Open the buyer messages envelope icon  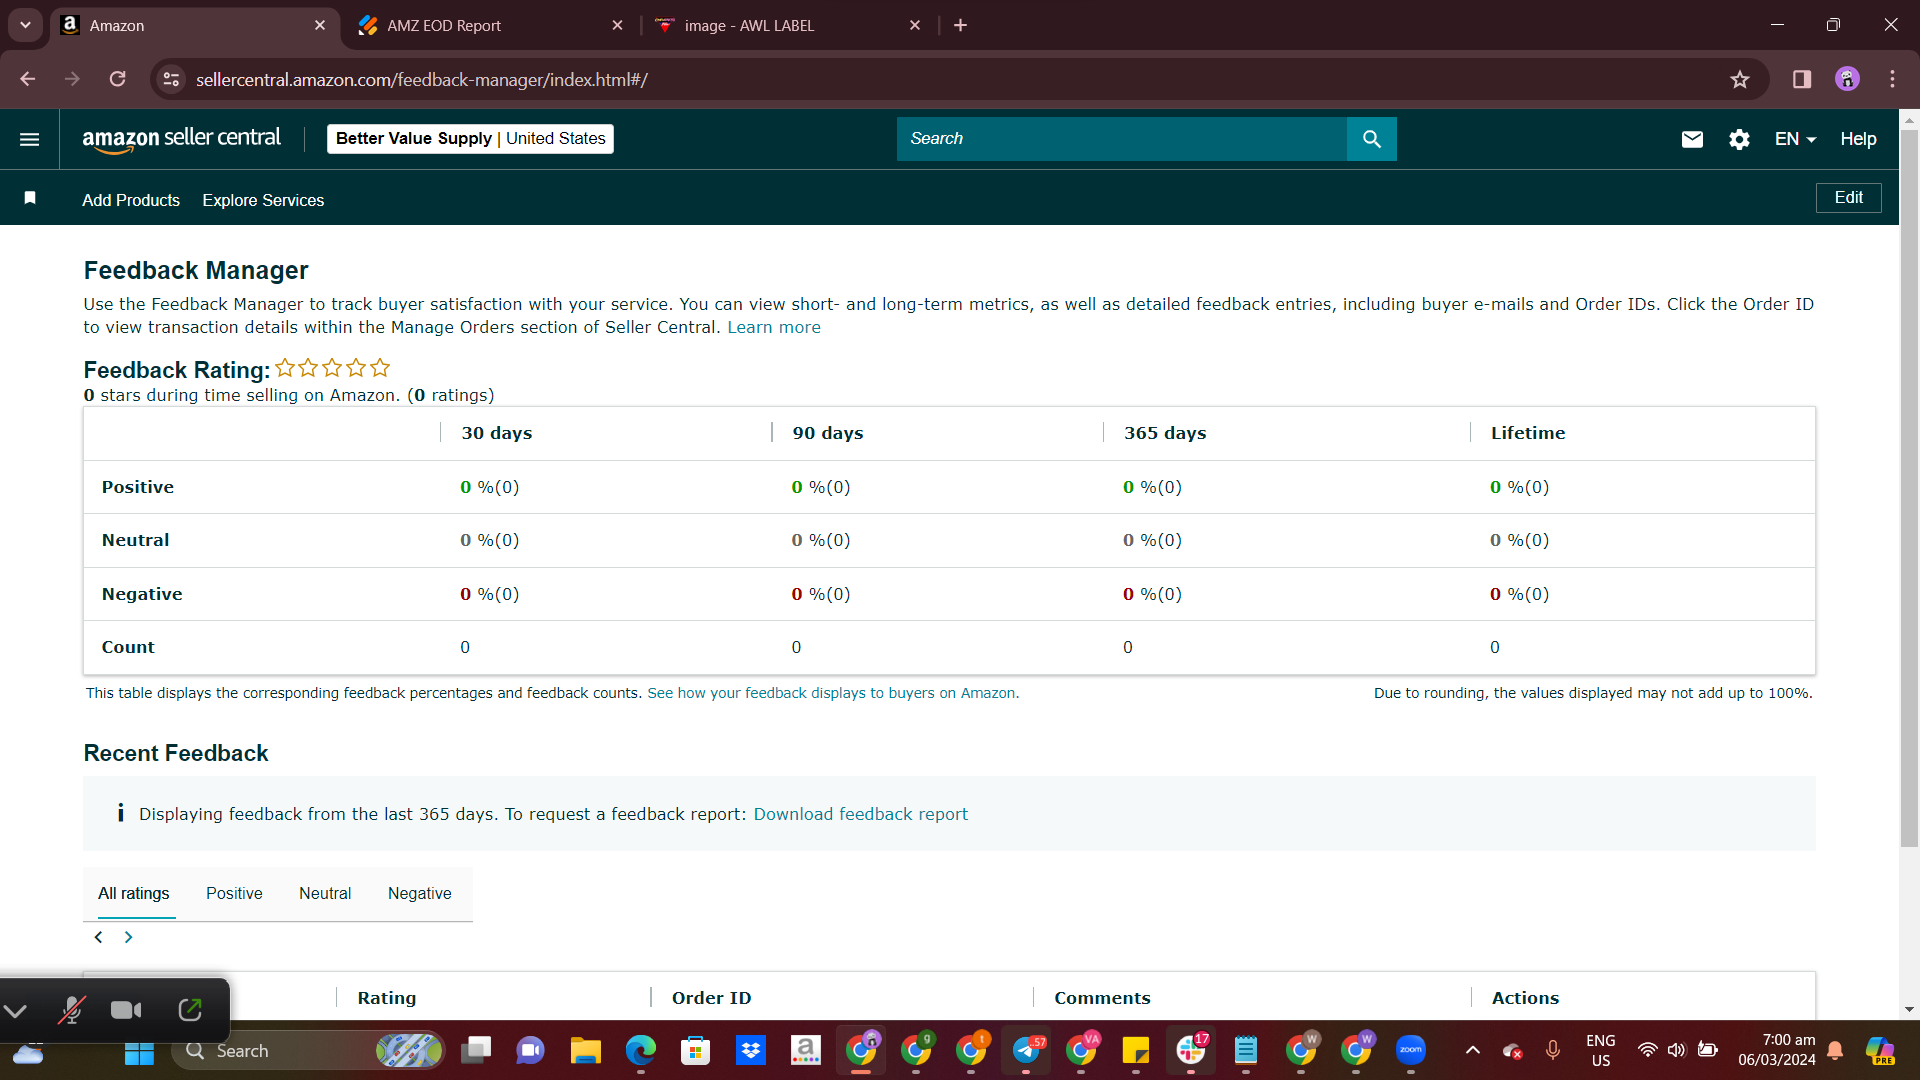point(1692,139)
